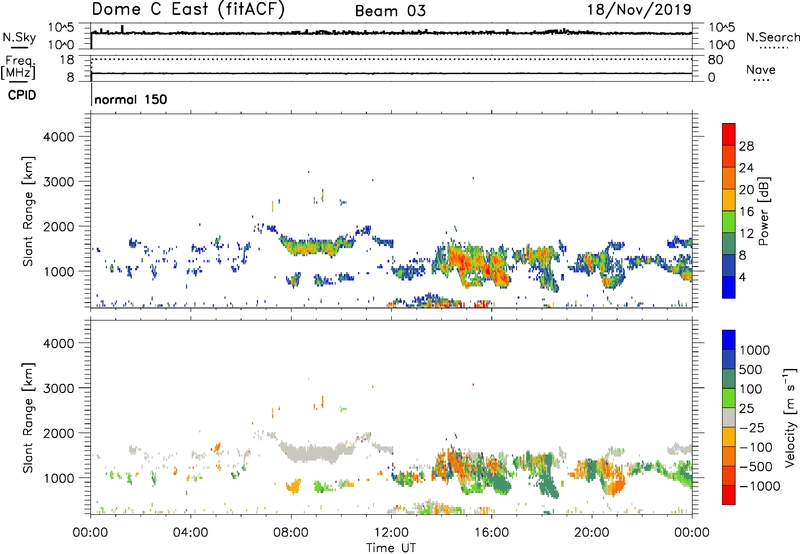The width and height of the screenshot is (800, 554).
Task: Click the "4" label on Power colorbar
Action: [742, 278]
